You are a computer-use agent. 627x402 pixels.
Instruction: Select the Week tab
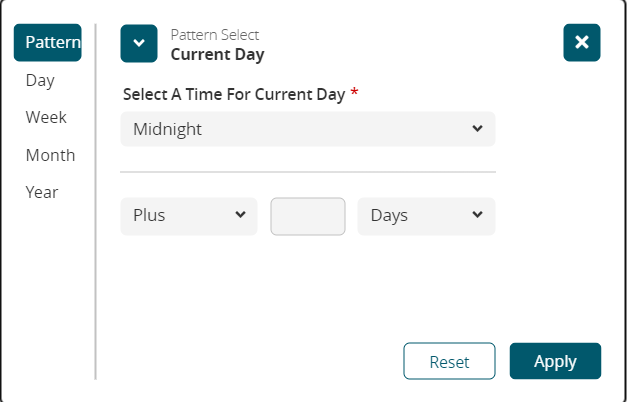[x=46, y=117]
